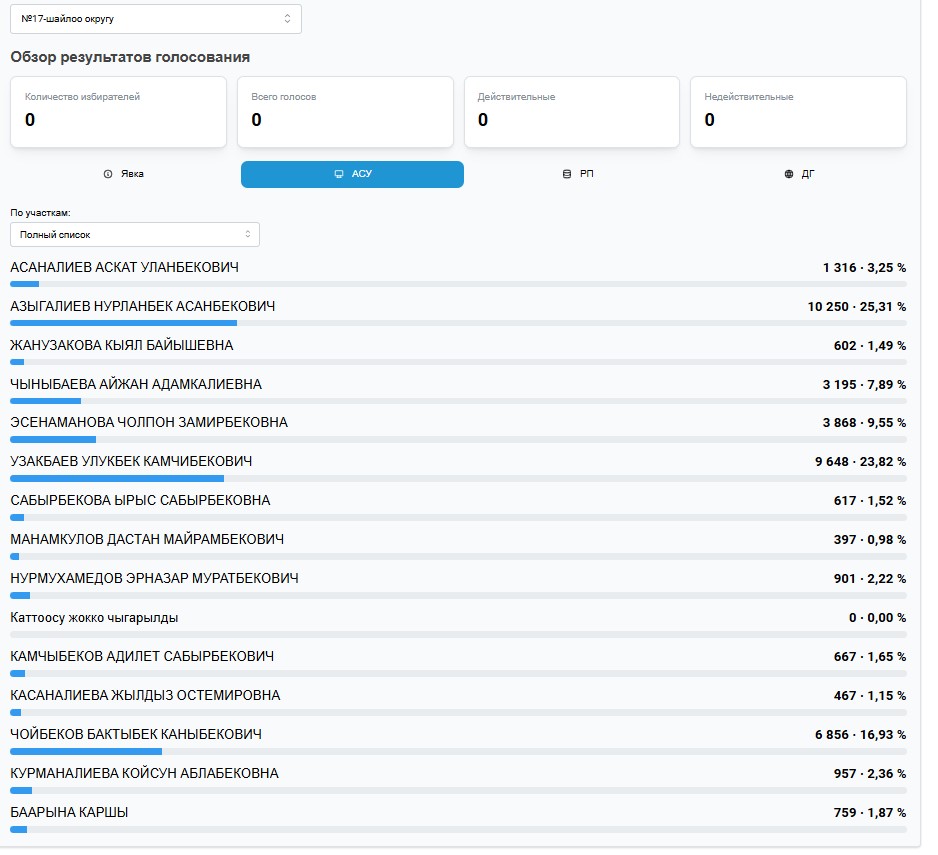Select the Недействительные votes card
The height and width of the screenshot is (855, 938).
point(798,112)
